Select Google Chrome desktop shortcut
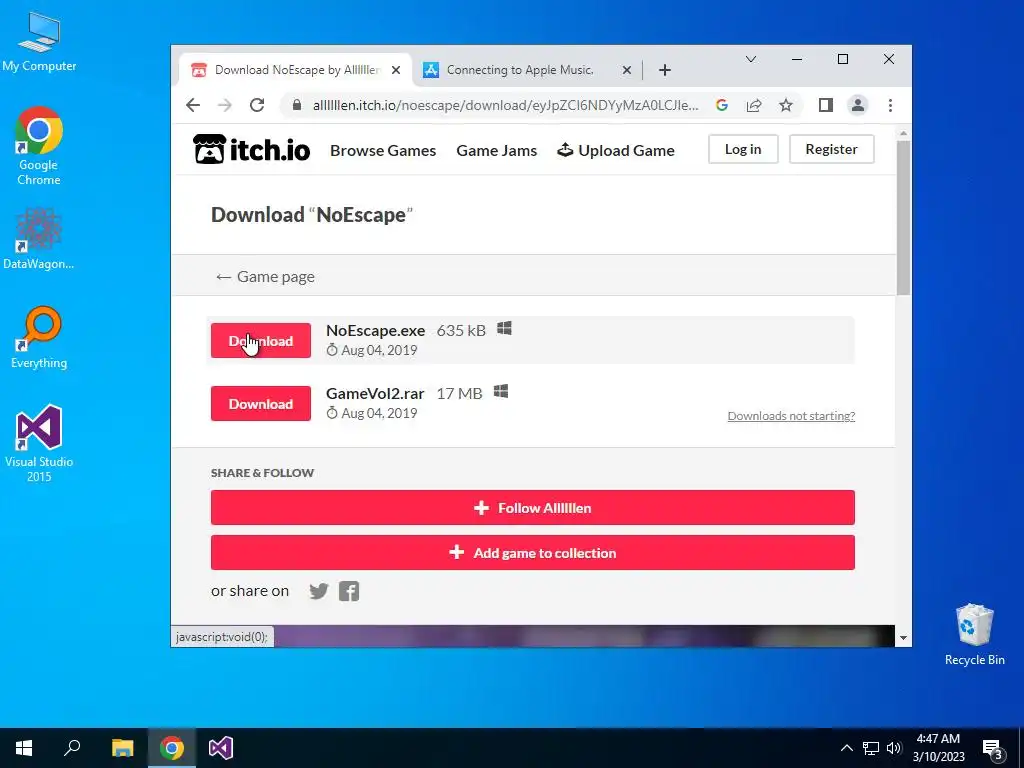1024x768 pixels. (39, 146)
